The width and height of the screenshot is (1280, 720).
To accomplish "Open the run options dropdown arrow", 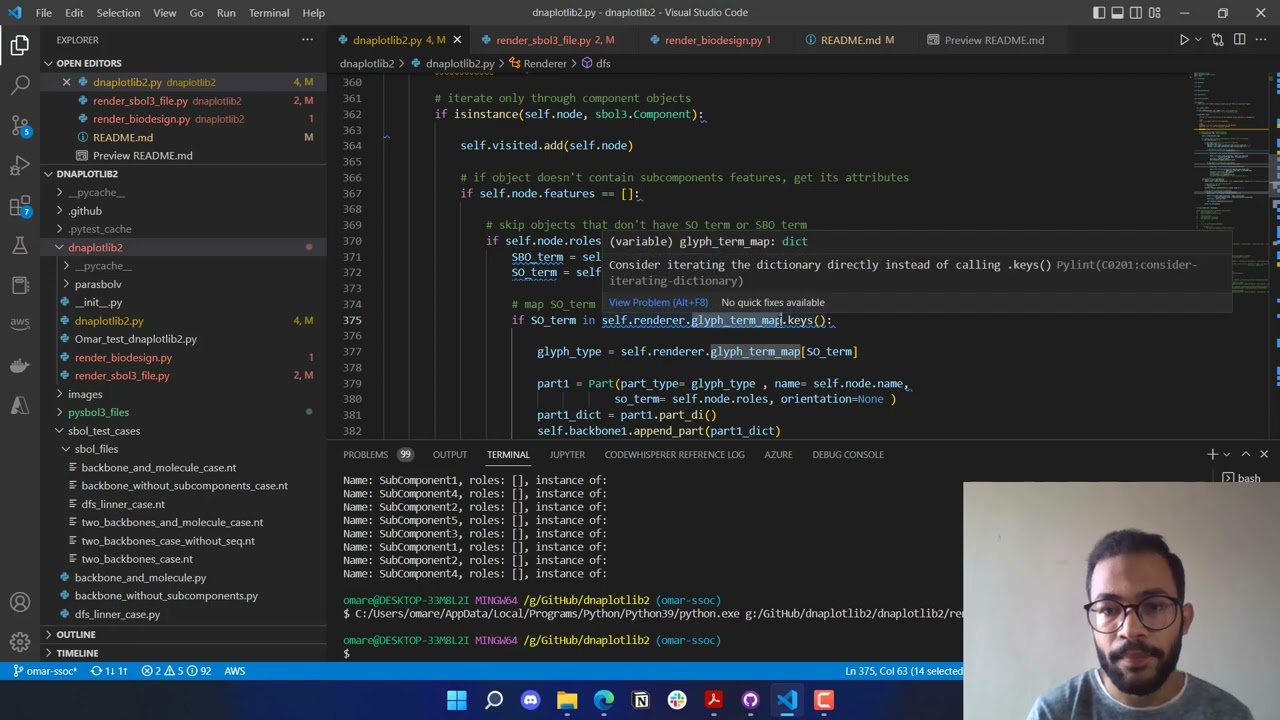I will 1198,40.
